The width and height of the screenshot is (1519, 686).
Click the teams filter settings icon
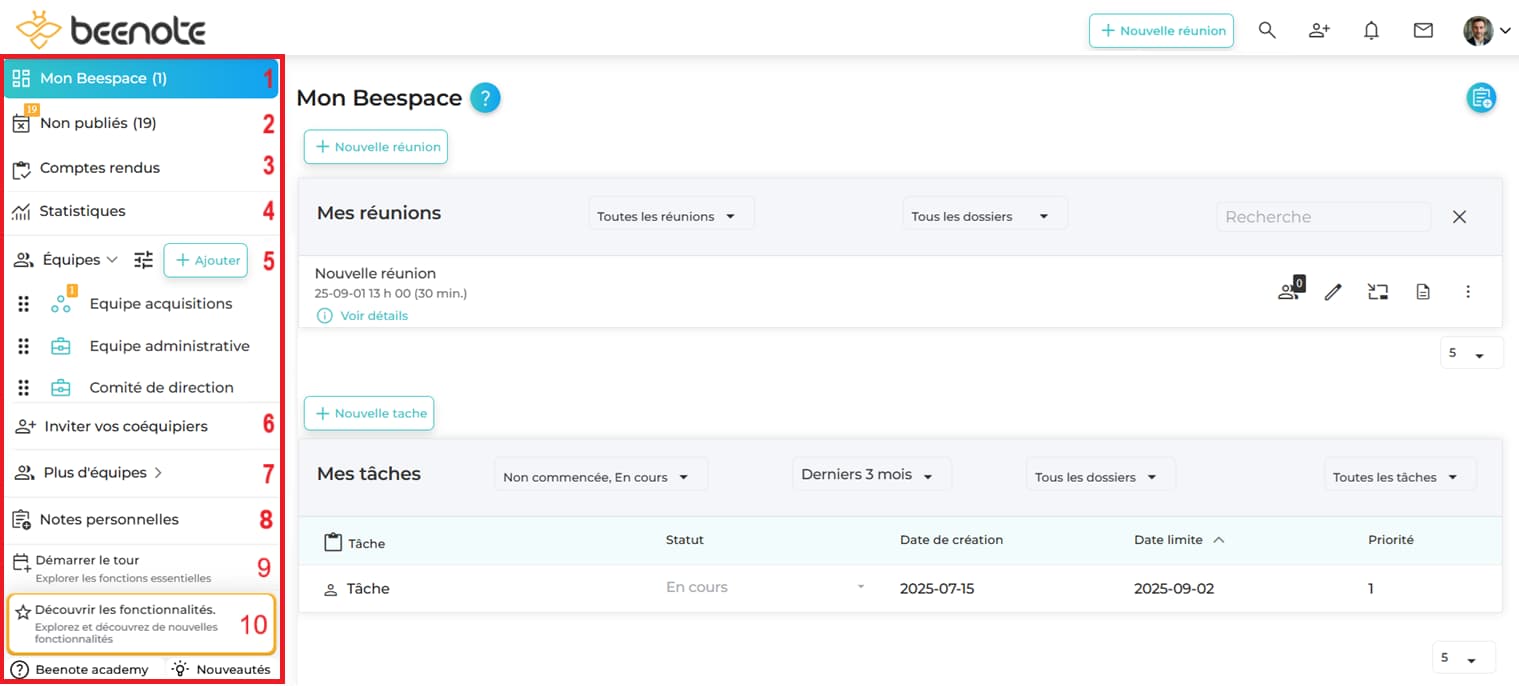144,260
